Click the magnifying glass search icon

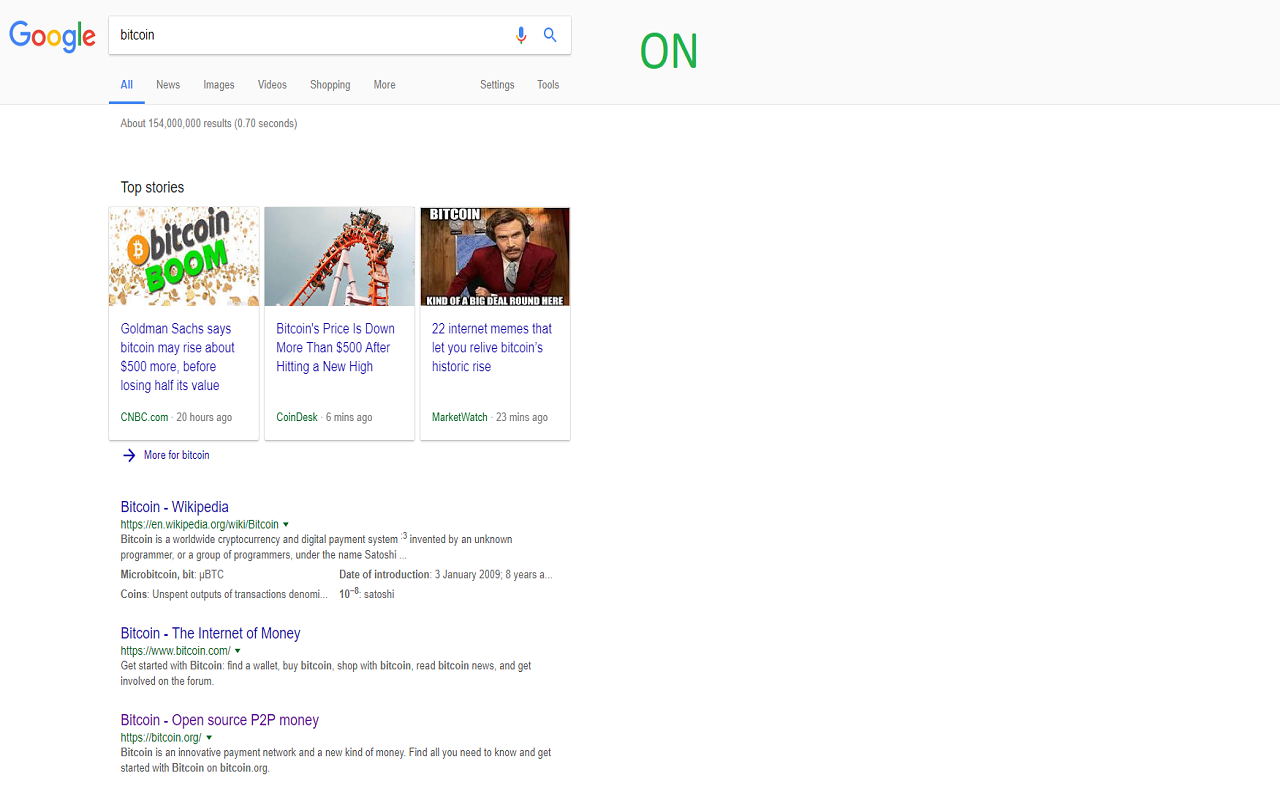pyautogui.click(x=550, y=35)
